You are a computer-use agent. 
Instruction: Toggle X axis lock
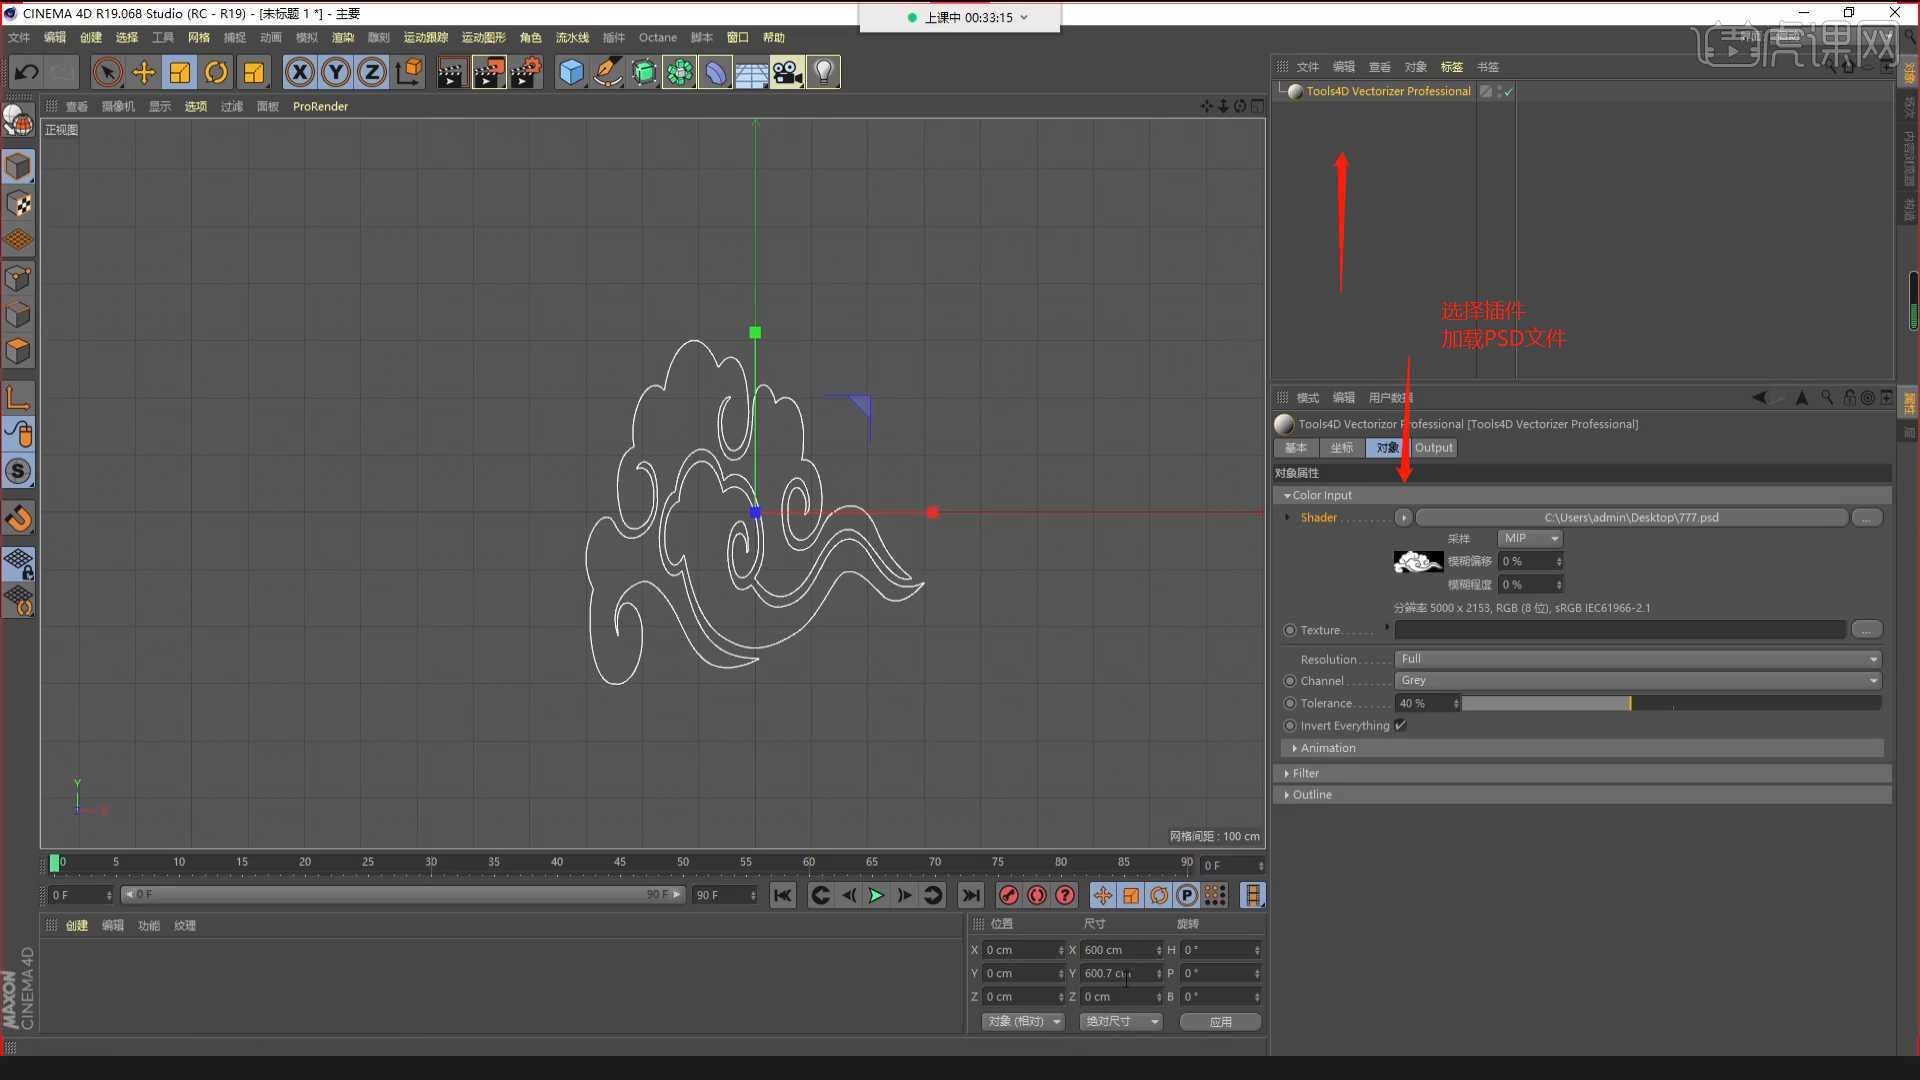[300, 72]
